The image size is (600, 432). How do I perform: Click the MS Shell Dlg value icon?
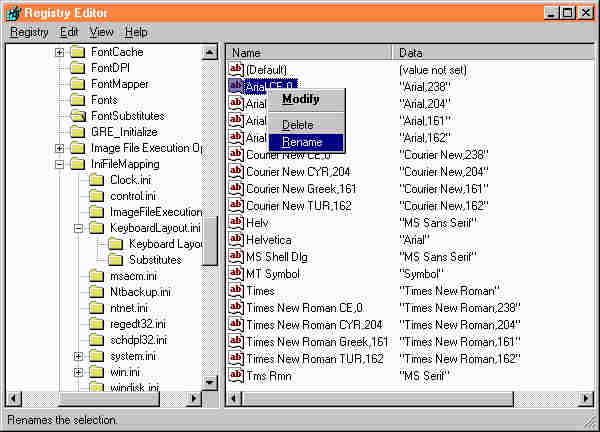(236, 256)
